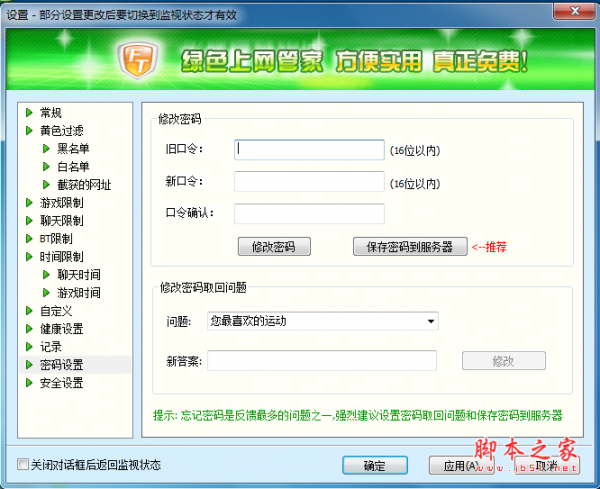Screen dimensions: 600x489
Task: Open the 问题 security question dropdown
Action: (323, 321)
